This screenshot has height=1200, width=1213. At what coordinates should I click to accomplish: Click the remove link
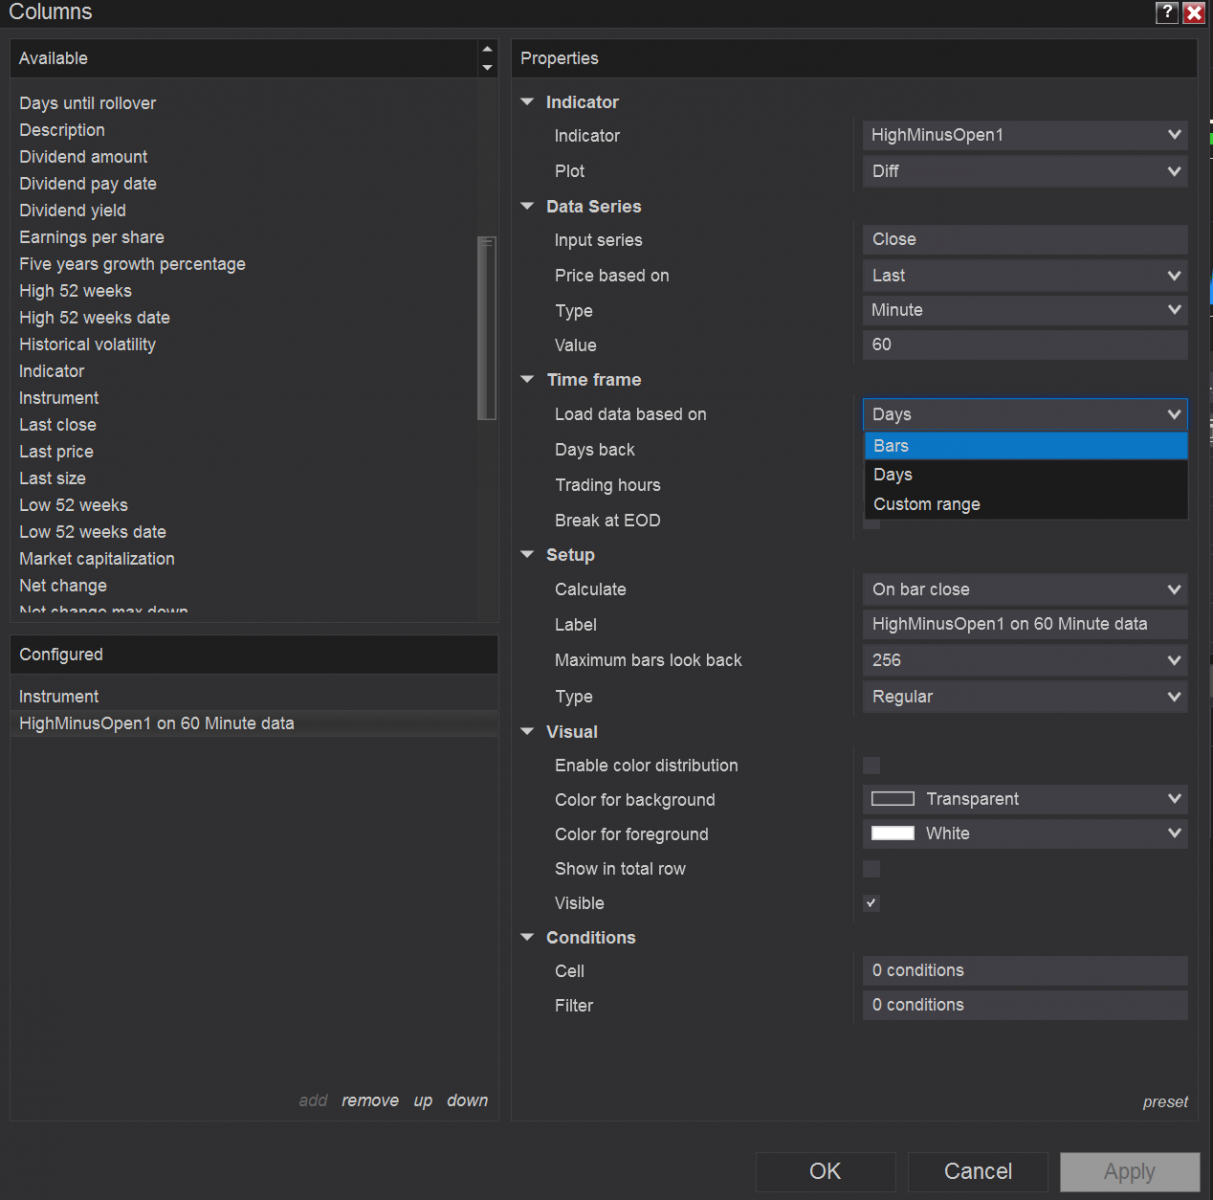point(370,1100)
